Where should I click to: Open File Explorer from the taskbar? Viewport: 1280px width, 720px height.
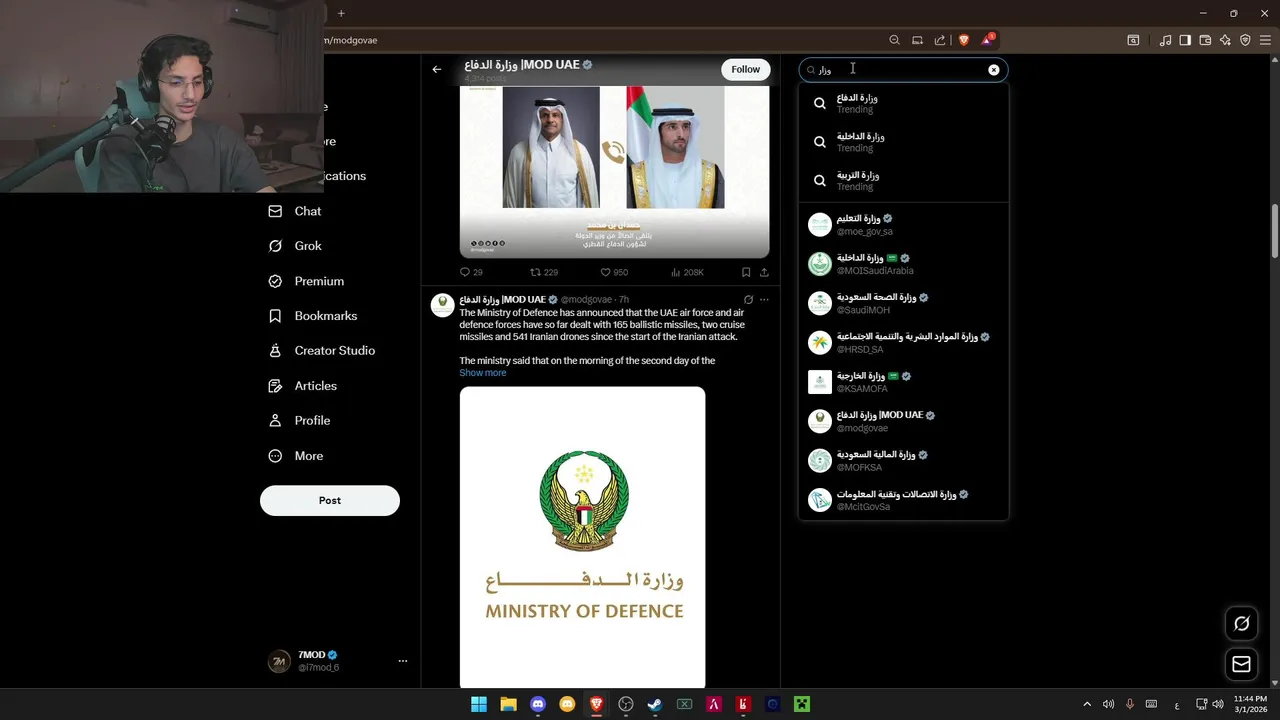tap(508, 704)
